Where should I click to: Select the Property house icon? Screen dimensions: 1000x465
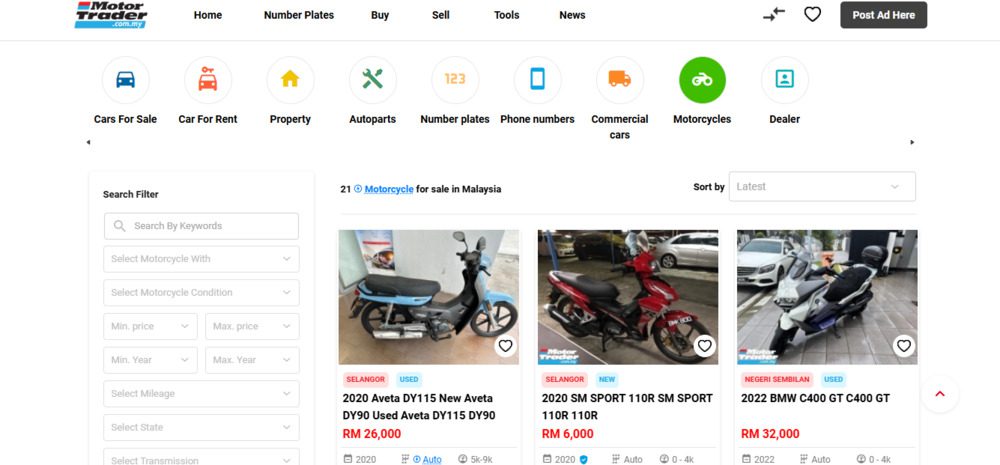(290, 80)
